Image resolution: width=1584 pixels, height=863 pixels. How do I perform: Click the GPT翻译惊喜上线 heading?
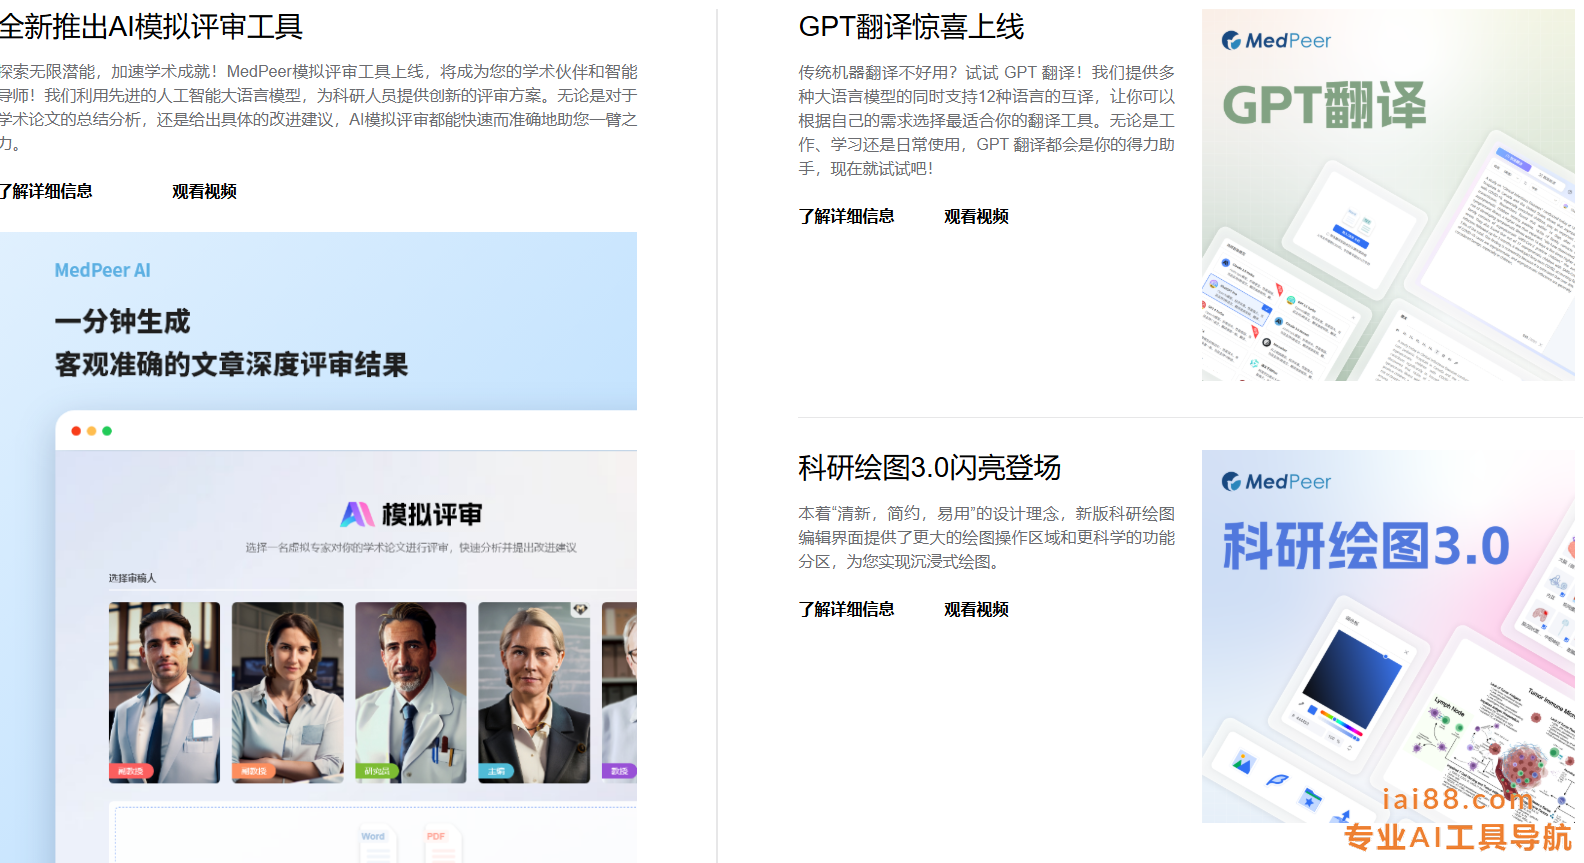tap(911, 27)
